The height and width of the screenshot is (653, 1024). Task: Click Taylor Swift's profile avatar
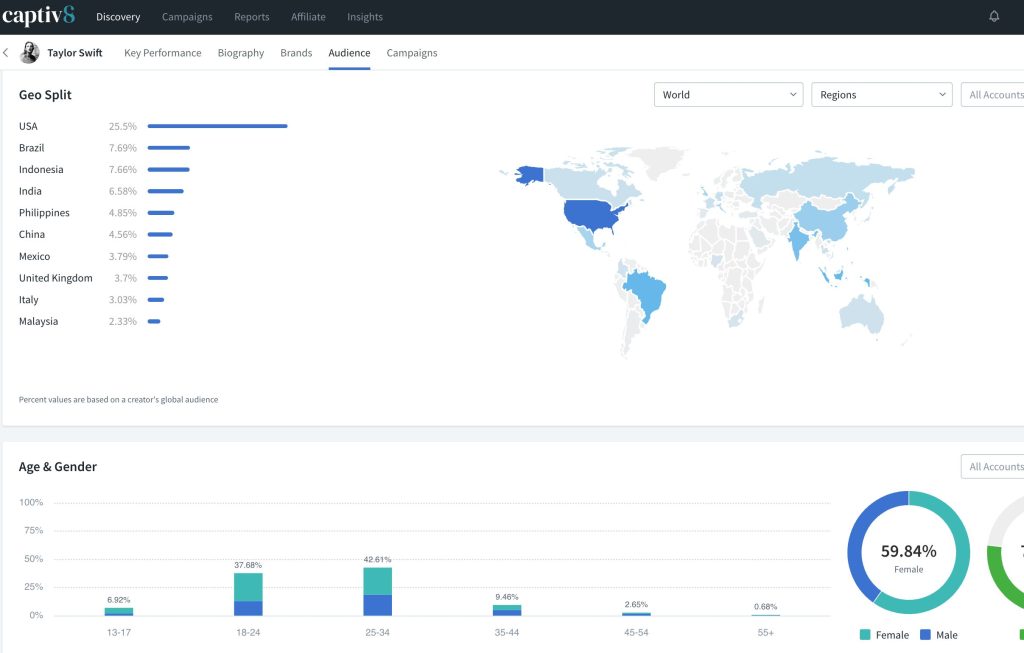pos(29,52)
